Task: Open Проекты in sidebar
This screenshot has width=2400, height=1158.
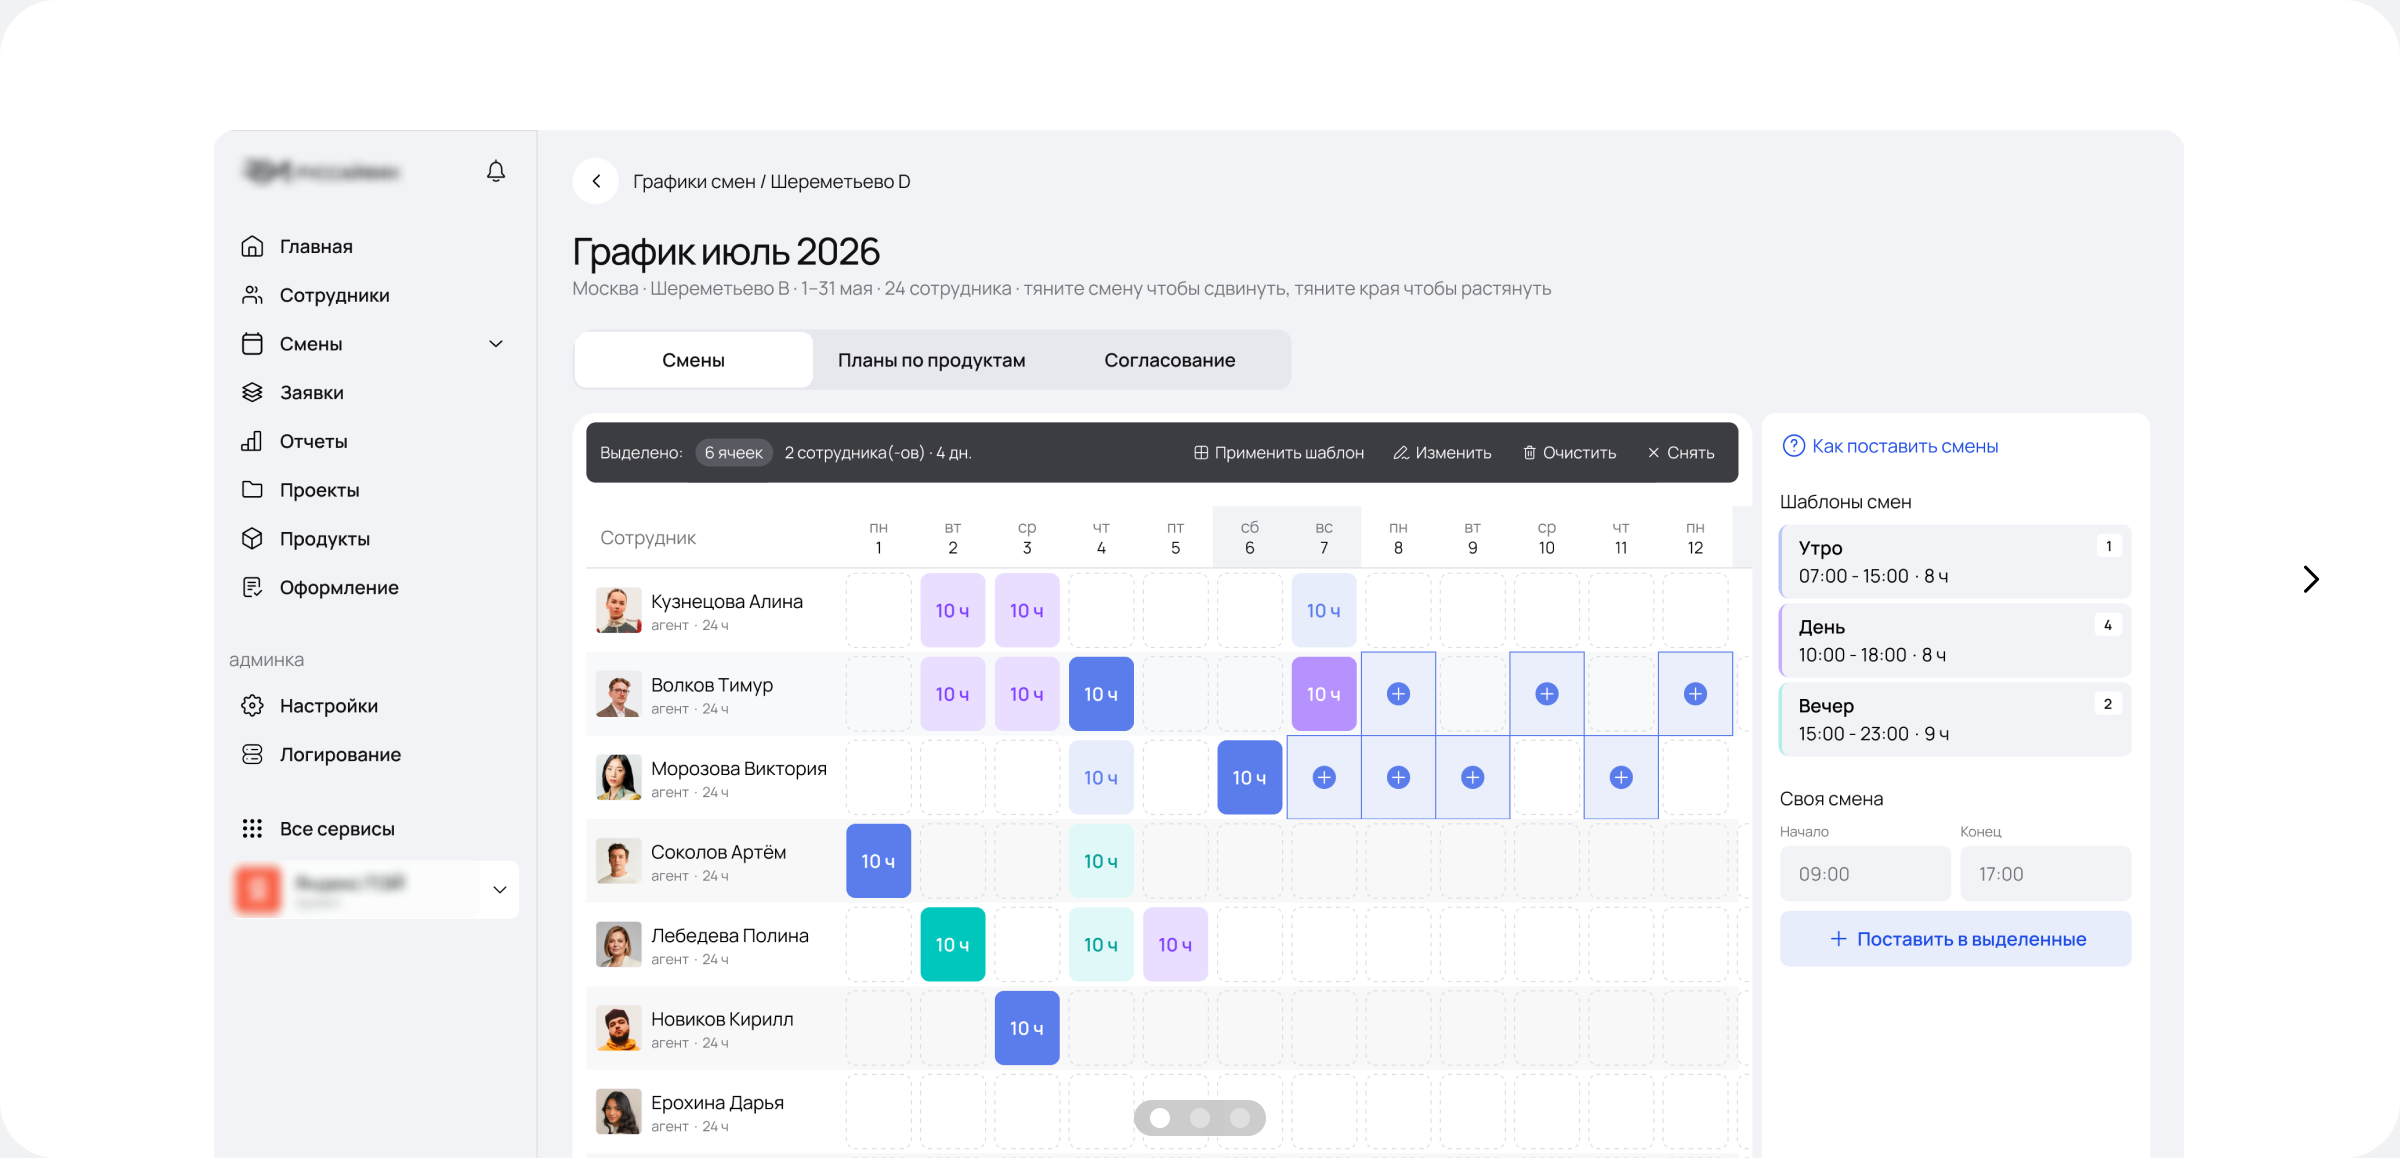Action: (x=319, y=490)
